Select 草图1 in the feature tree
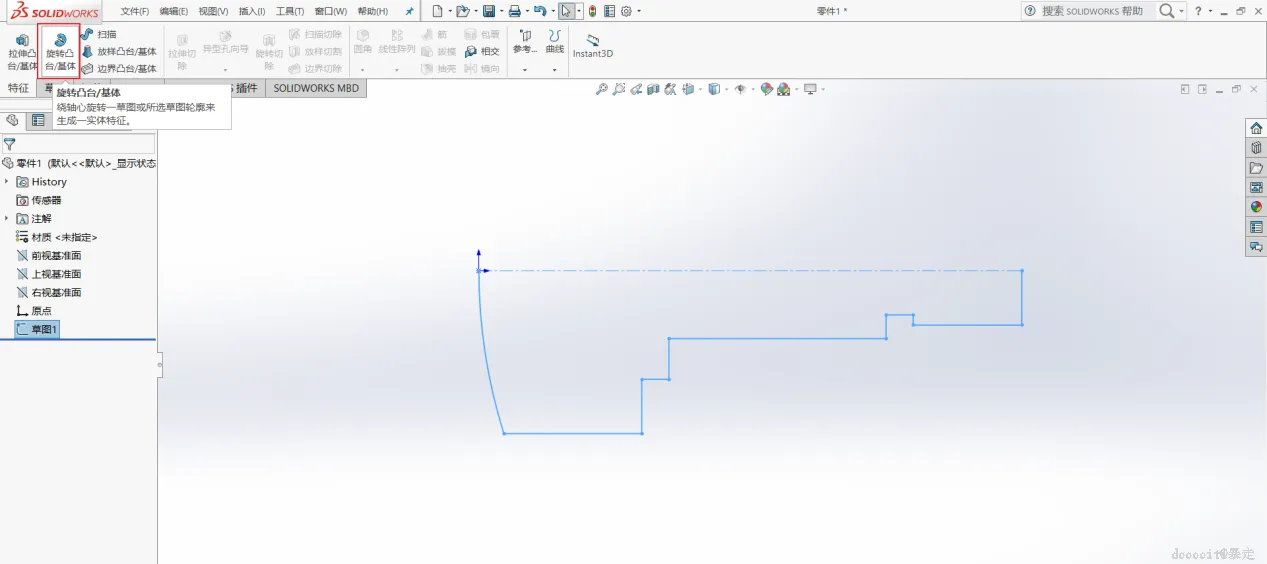1267x564 pixels. point(38,329)
